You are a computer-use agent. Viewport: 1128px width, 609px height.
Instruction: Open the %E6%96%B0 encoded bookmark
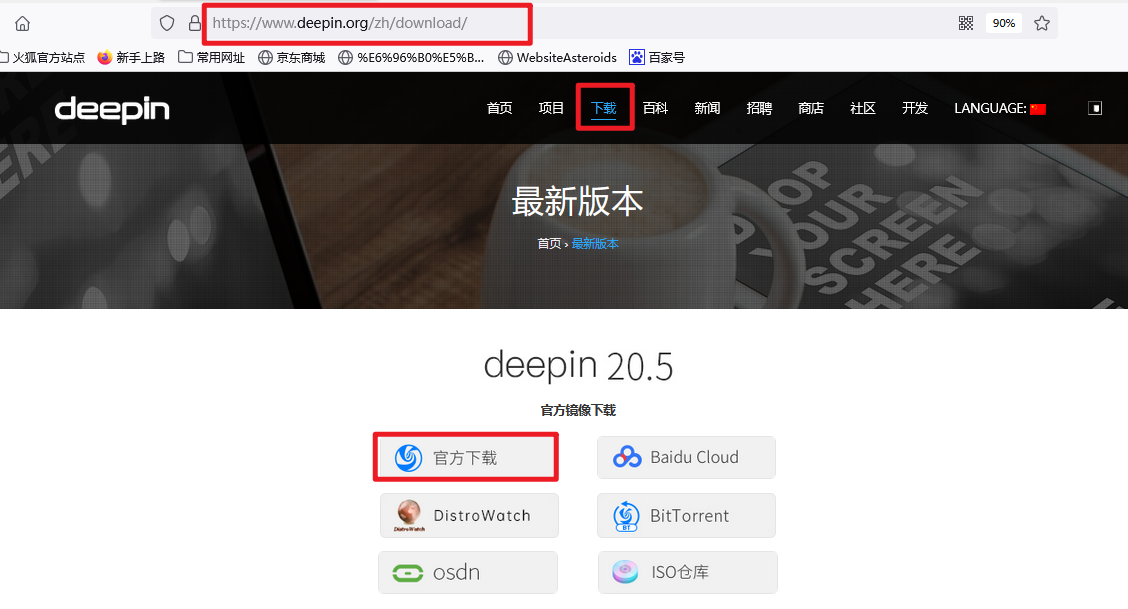tap(411, 58)
